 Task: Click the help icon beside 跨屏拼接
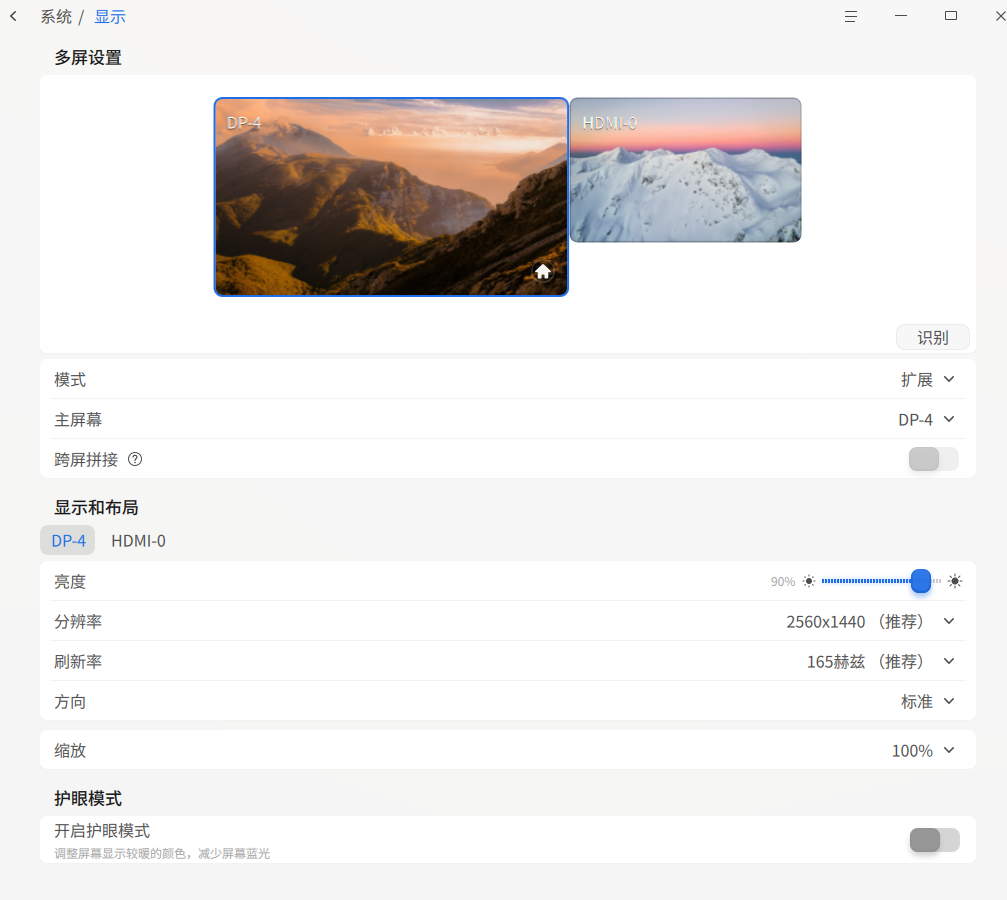coord(135,459)
